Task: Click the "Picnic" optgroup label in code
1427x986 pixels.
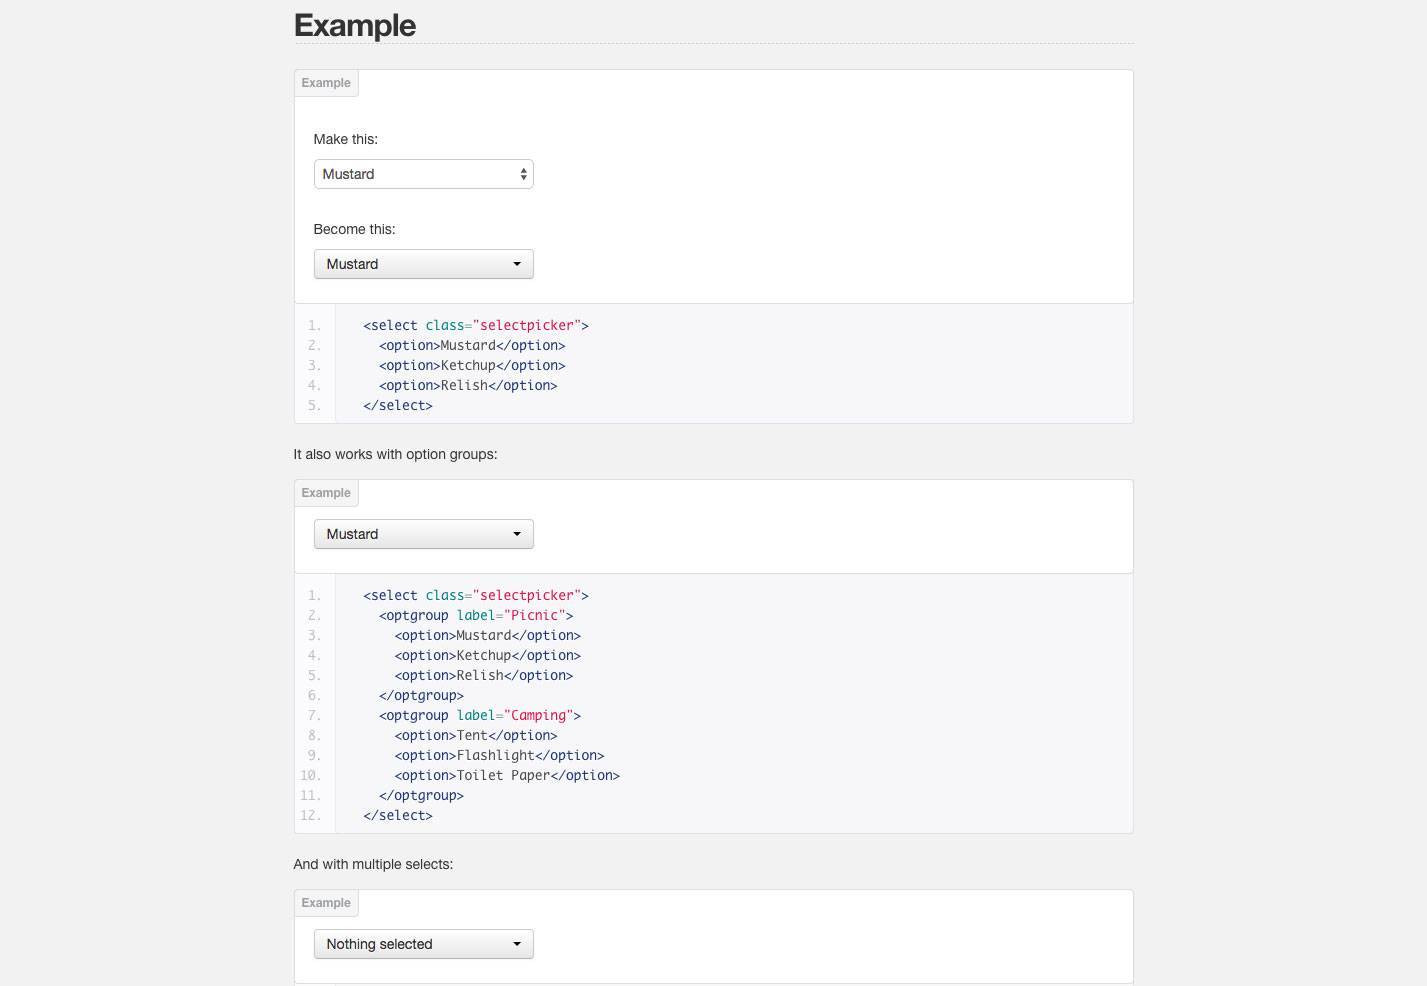Action: 535,615
